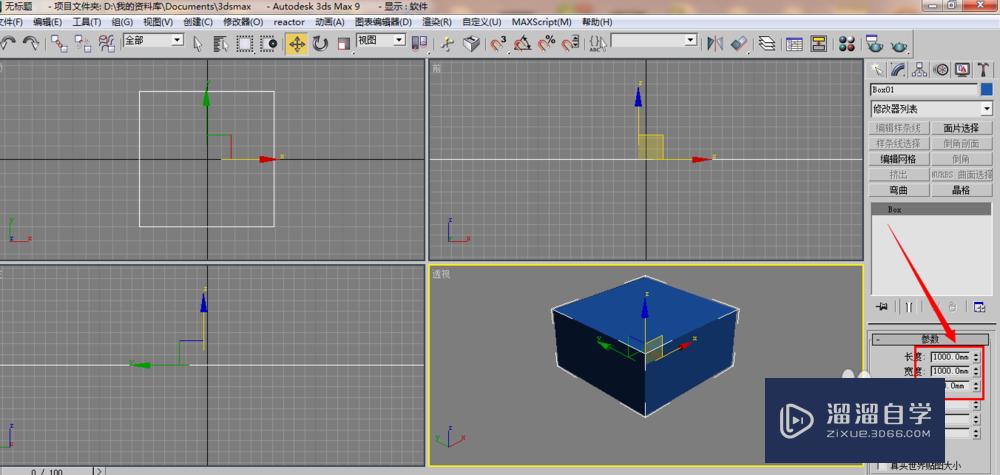Open the MAXScript(M) menu

[x=541, y=22]
